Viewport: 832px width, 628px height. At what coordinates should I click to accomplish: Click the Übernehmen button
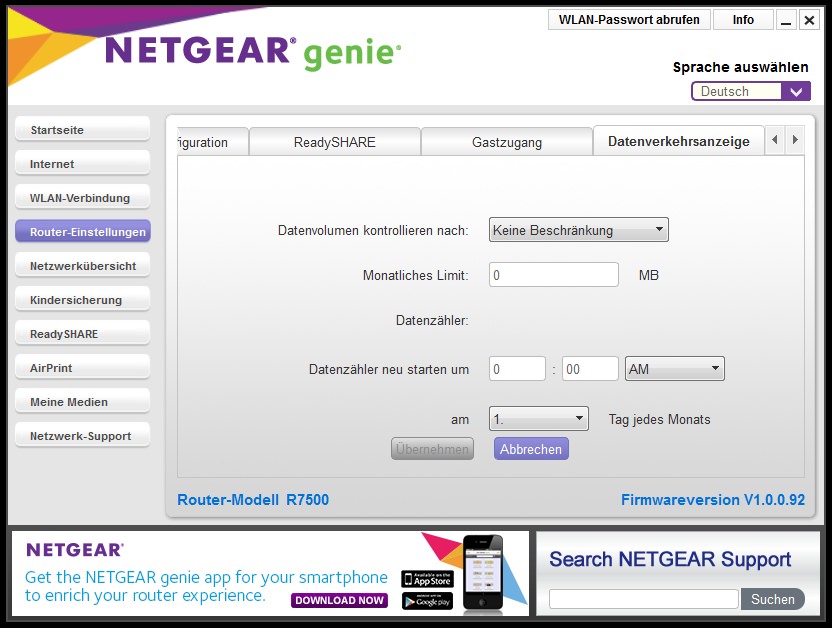pos(432,449)
